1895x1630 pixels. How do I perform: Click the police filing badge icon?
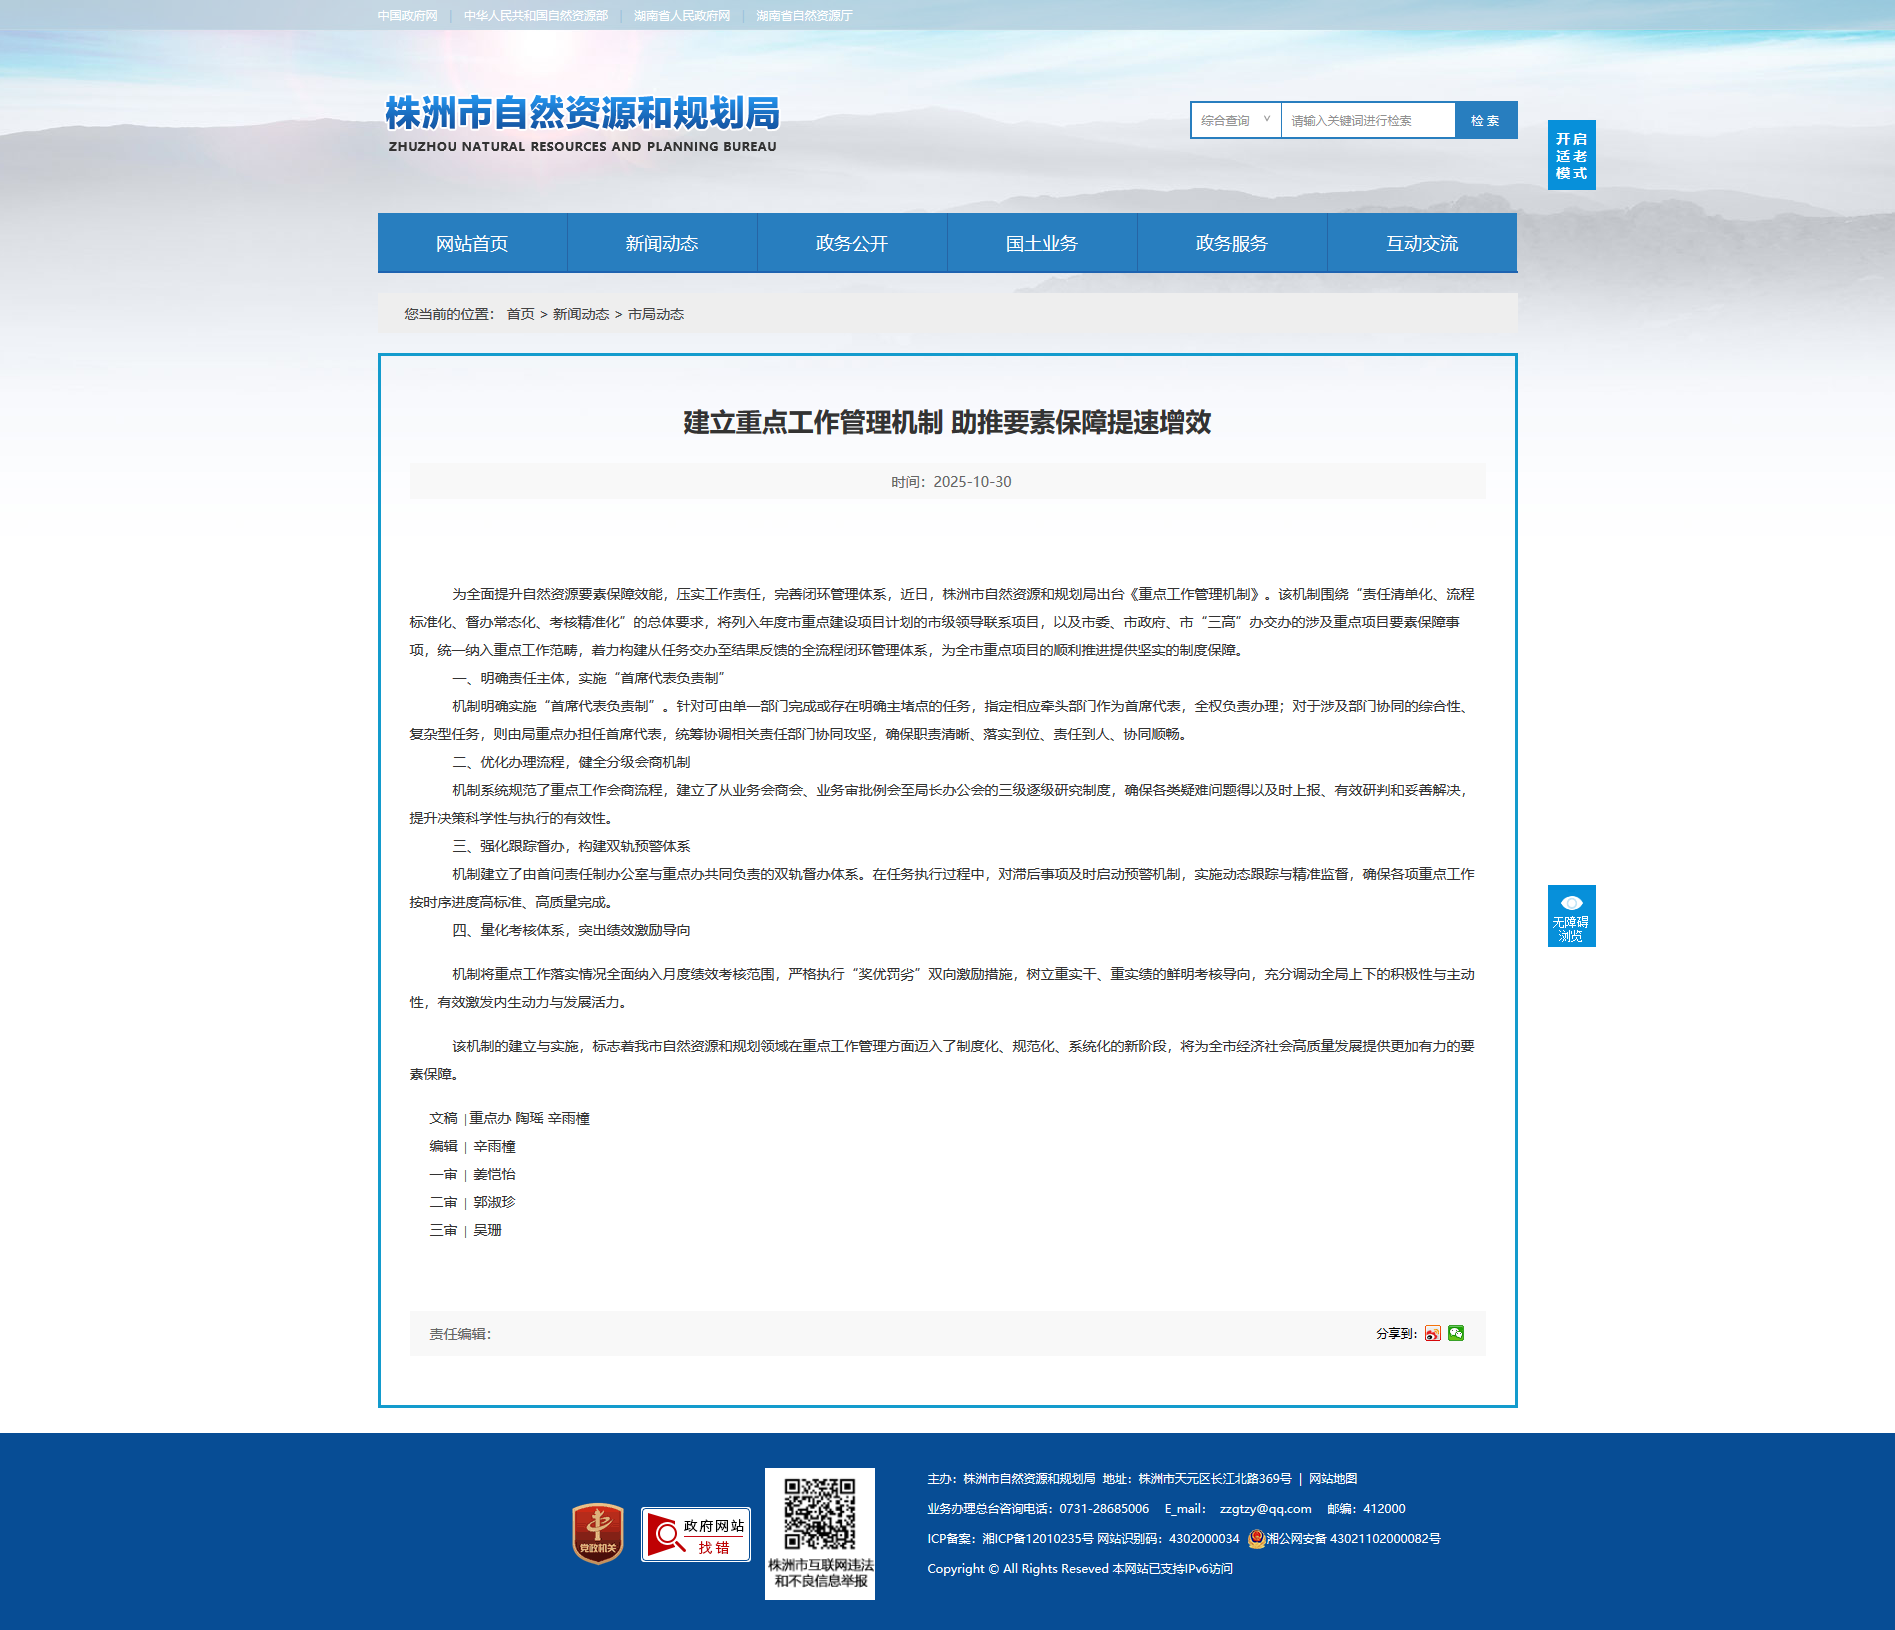point(1256,1539)
